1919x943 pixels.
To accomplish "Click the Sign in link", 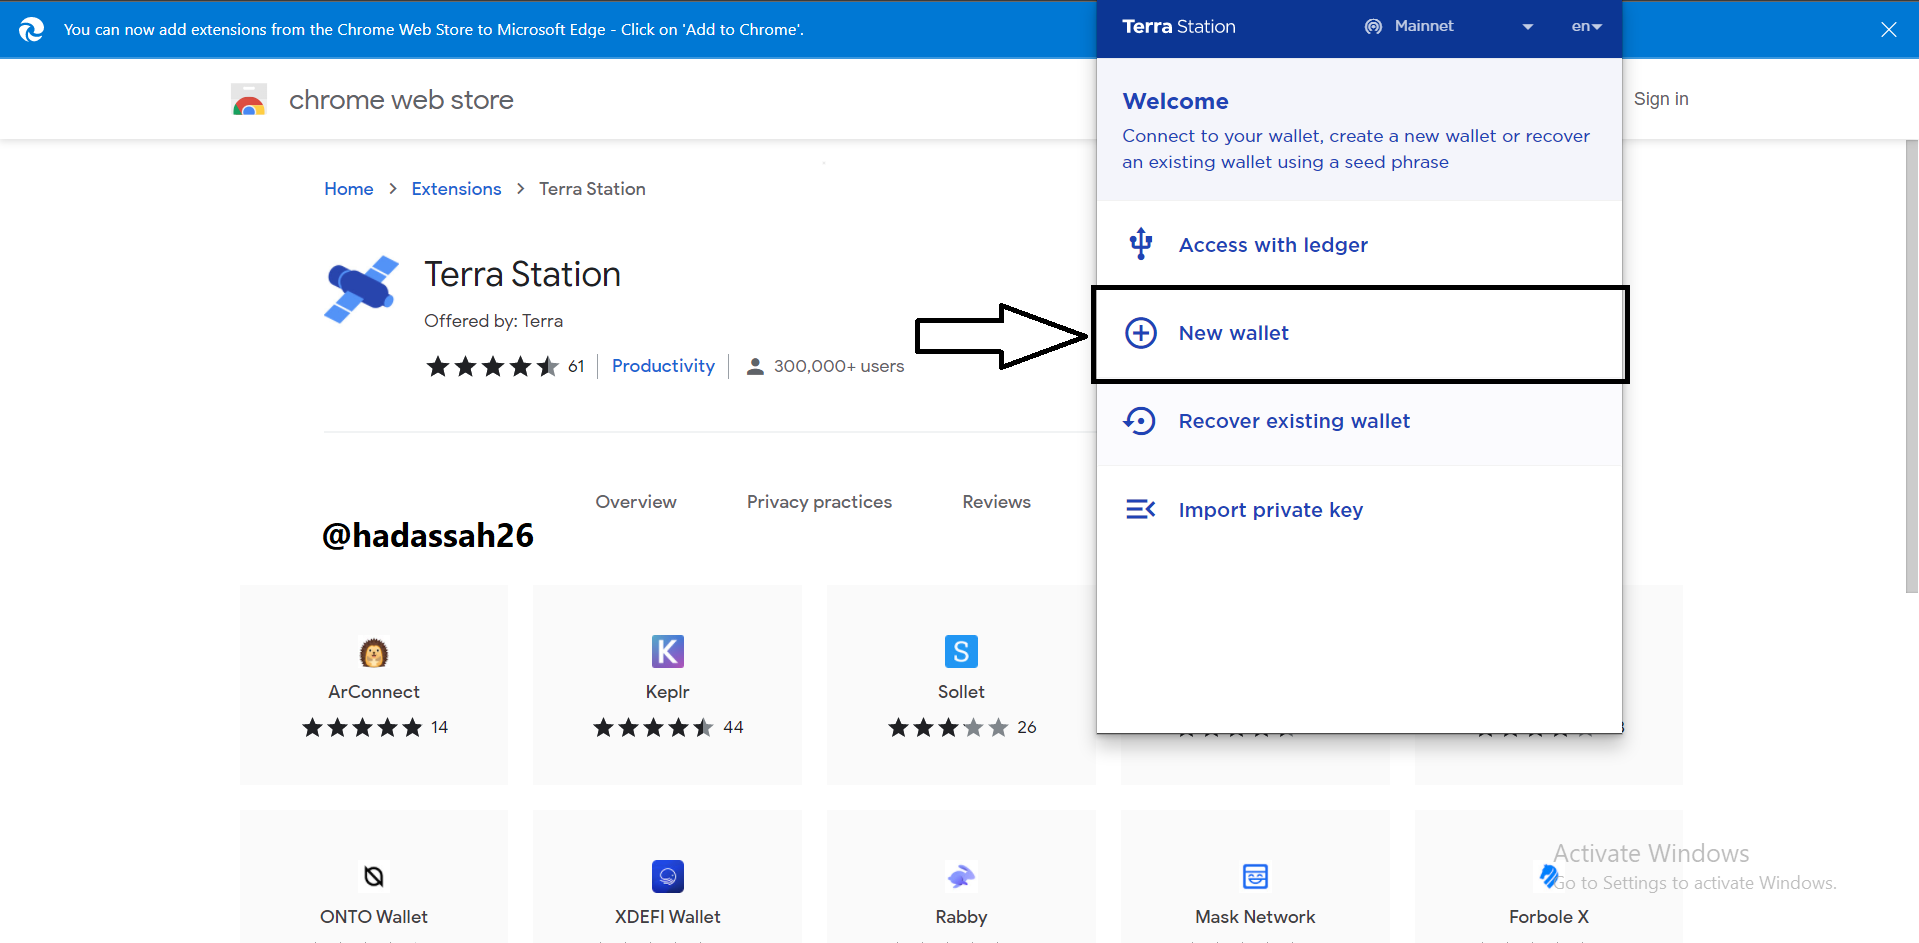I will tap(1661, 99).
